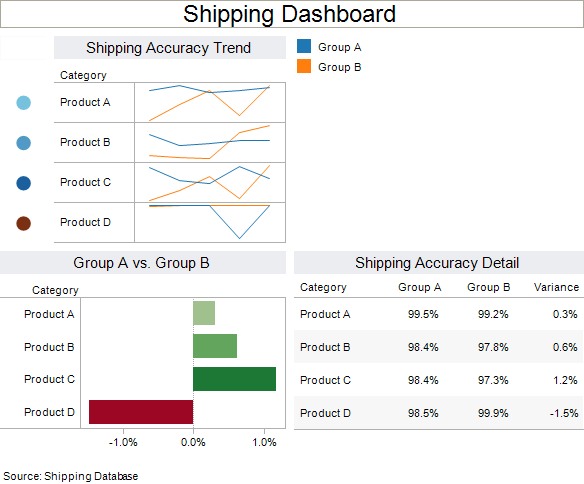Screen dimensions: 584x484
Task: Click the Group A vs. Group B title
Action: 141,263
